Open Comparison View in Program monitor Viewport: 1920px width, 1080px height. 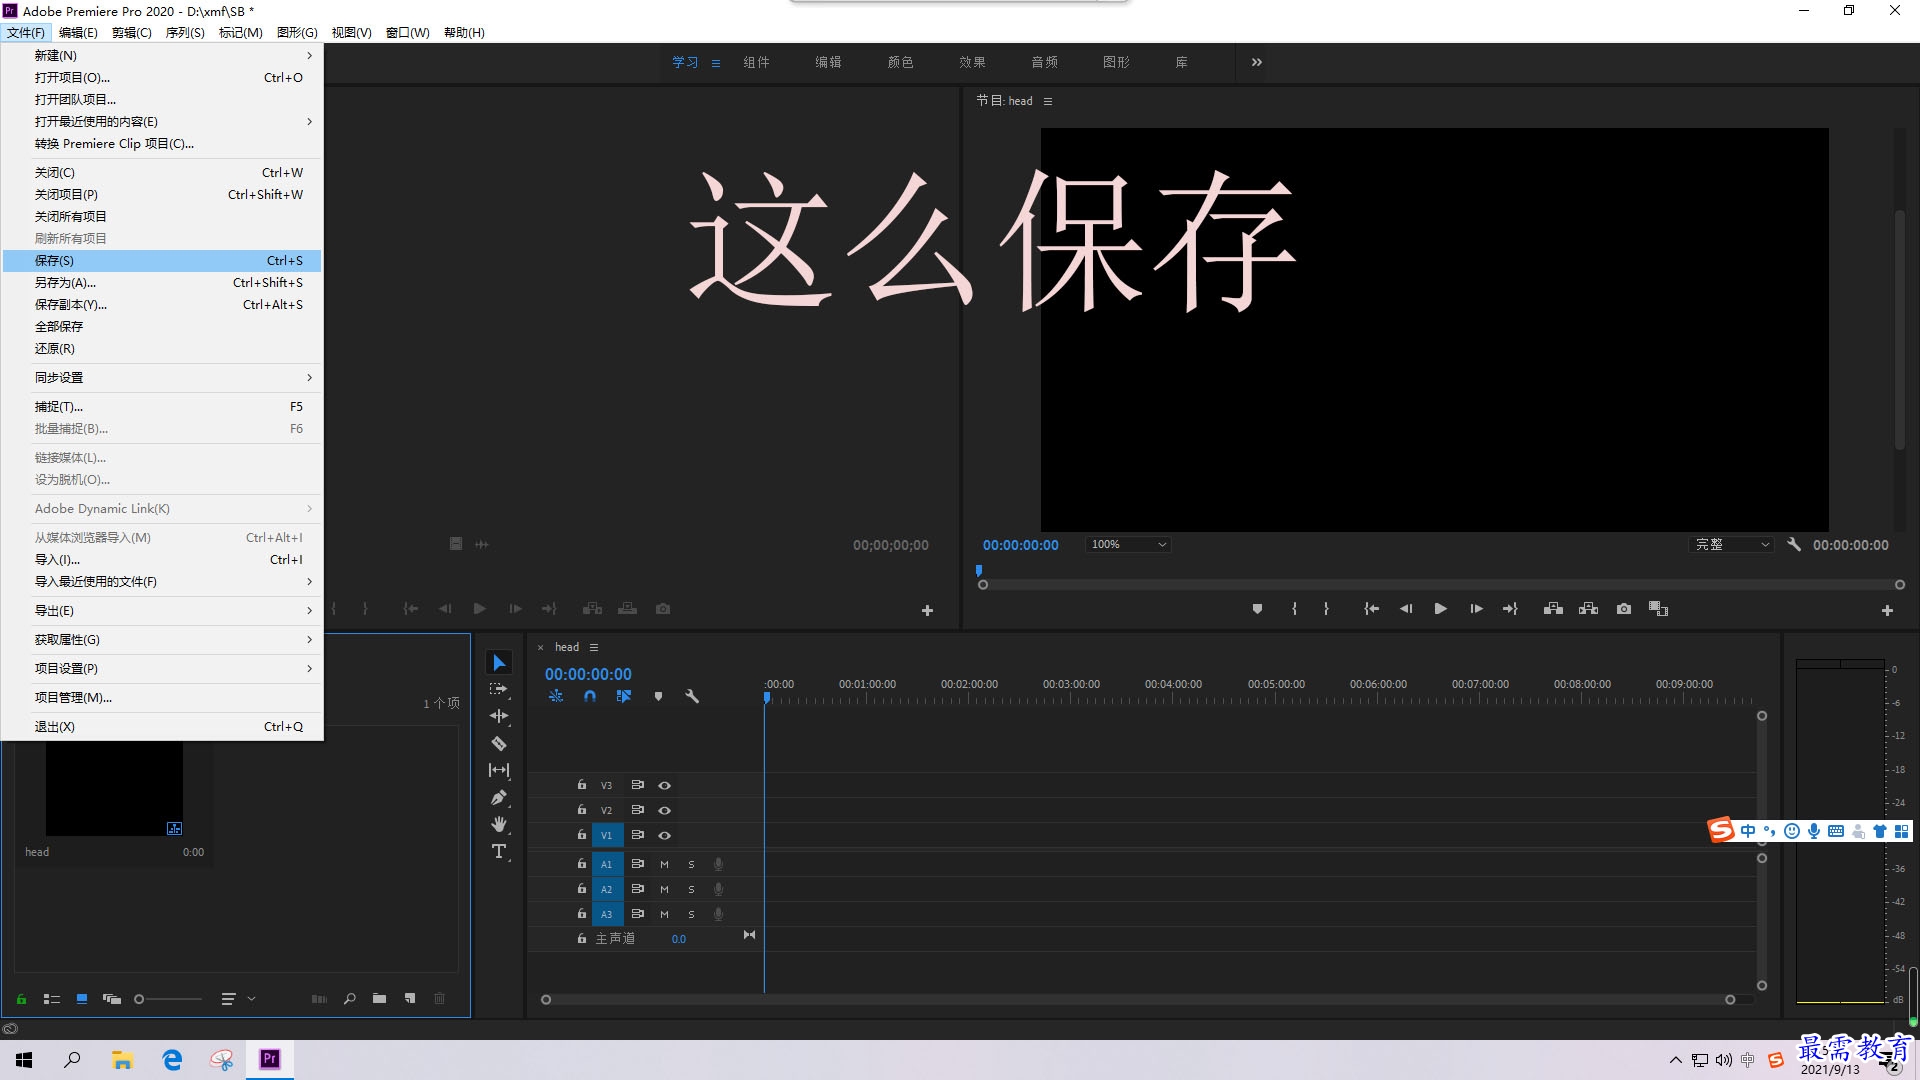[x=1658, y=609]
